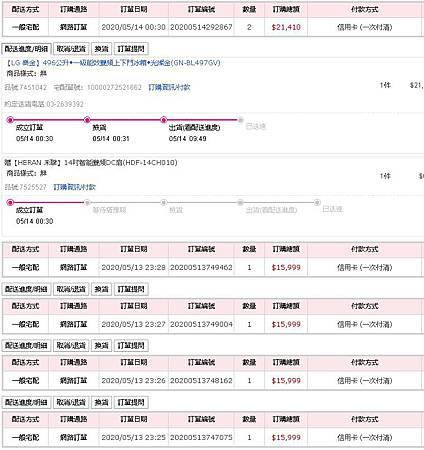Open the LG GN-BL497GV refrigerator product link
Viewport: 424px width, 450px height.
tap(113, 63)
